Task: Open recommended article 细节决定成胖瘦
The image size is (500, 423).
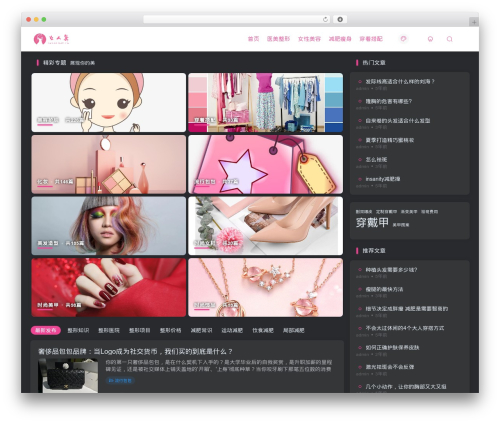Action: click(x=407, y=309)
